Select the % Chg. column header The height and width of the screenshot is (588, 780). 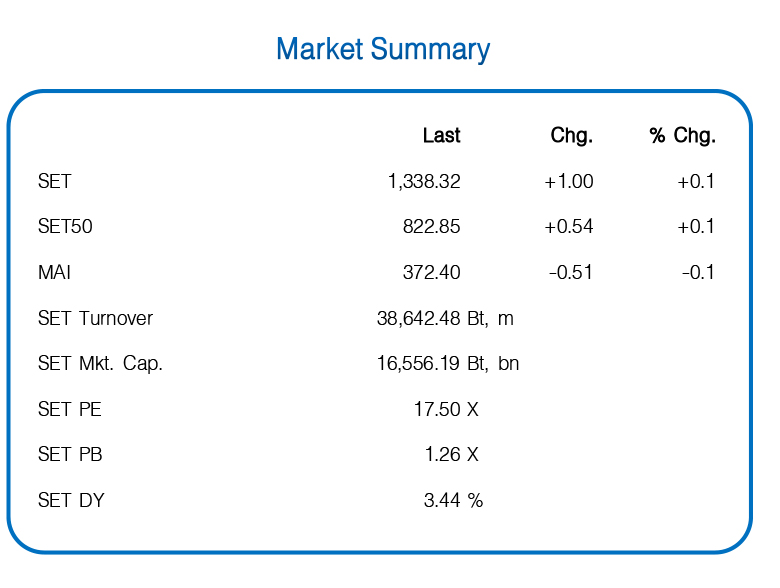pyautogui.click(x=682, y=135)
